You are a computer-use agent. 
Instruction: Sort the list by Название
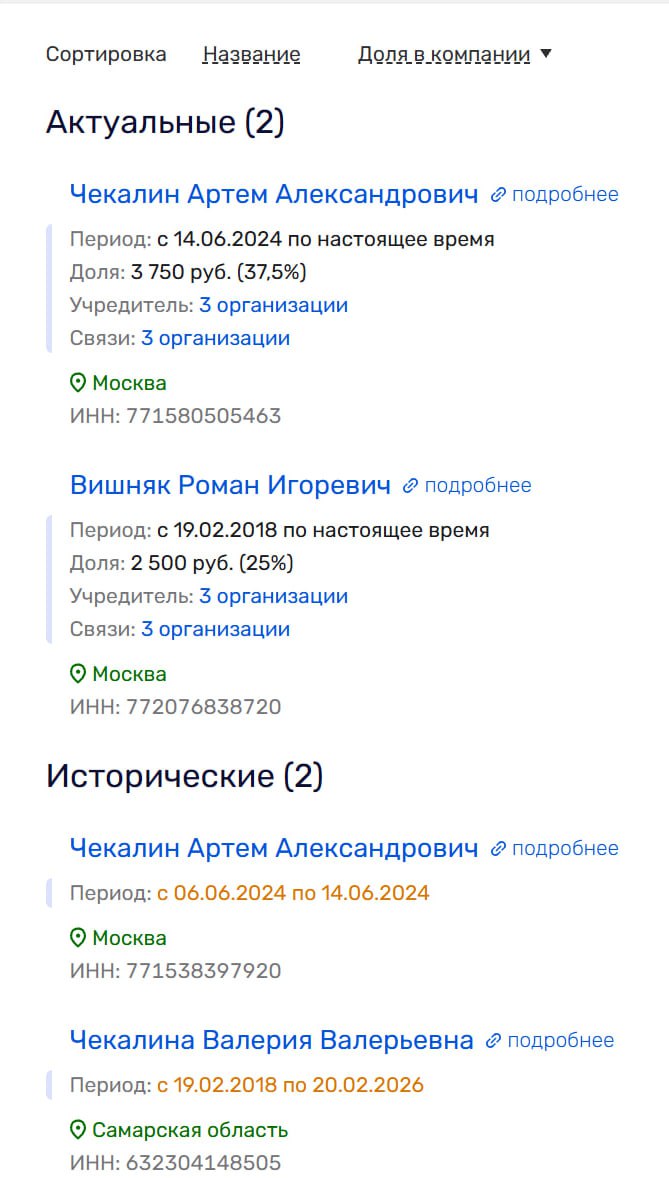pos(251,55)
